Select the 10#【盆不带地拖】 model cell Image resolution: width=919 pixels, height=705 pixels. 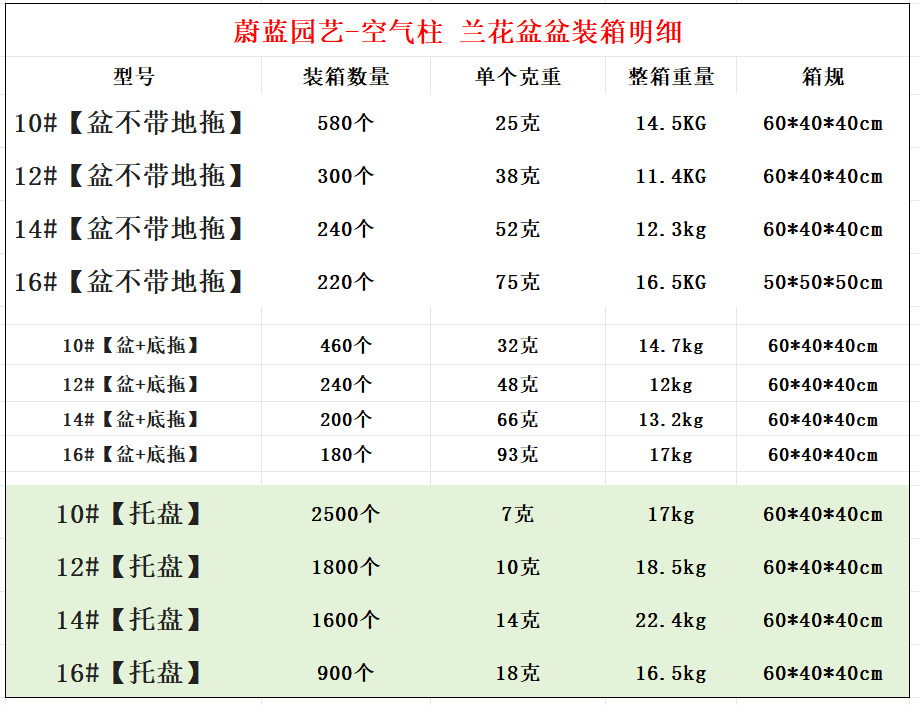click(128, 123)
